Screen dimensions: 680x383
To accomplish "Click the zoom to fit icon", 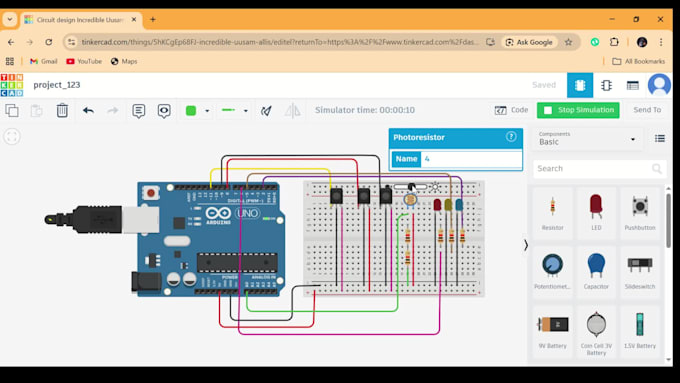I will pyautogui.click(x=12, y=137).
